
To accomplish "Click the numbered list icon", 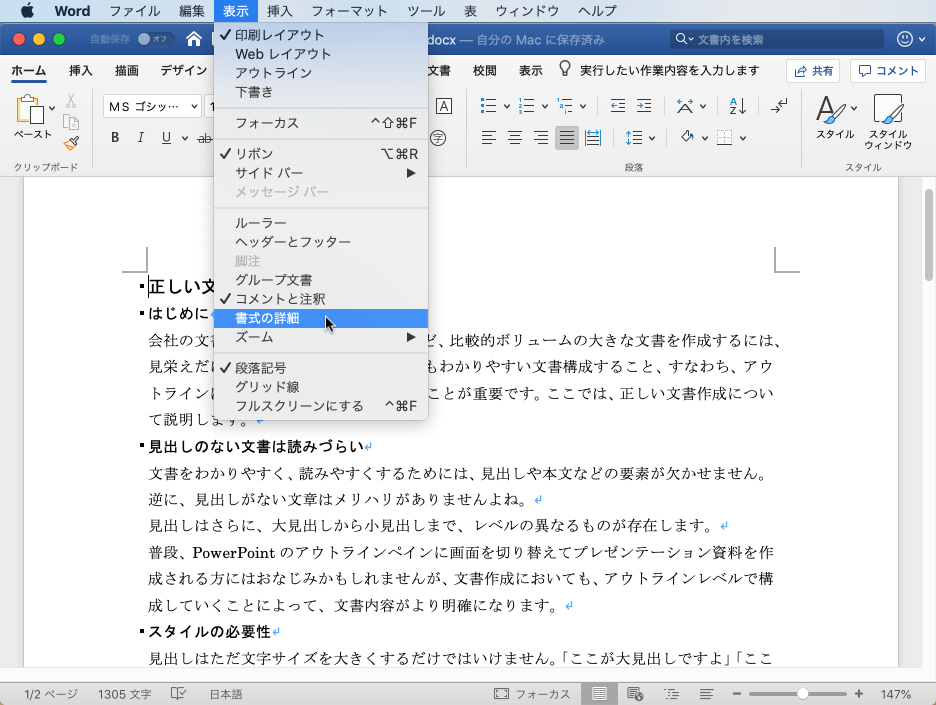I will 526,106.
